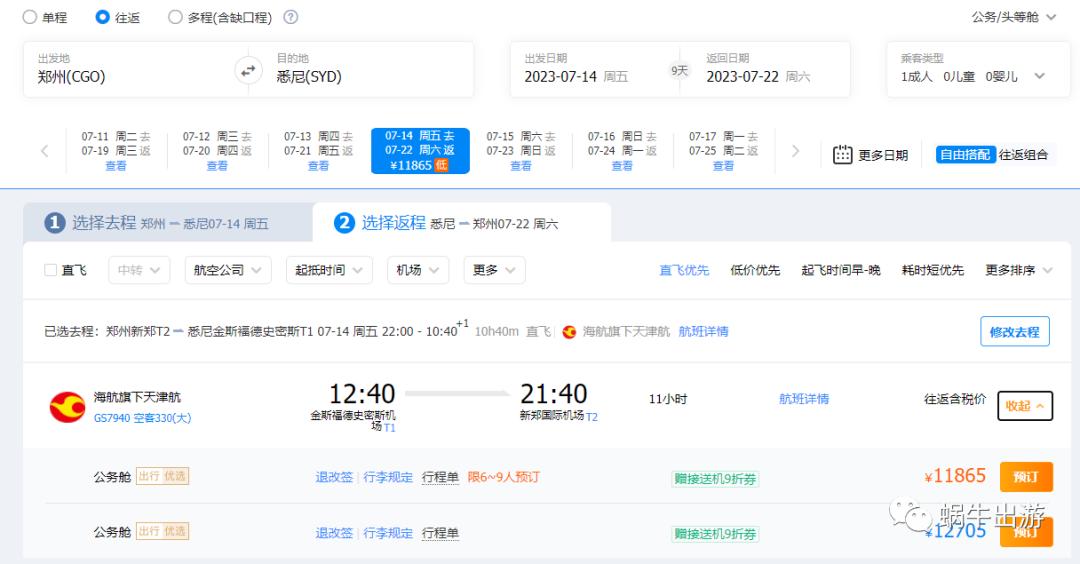1080x564 pixels.
Task: Open the 起抵时间 time filter dropdown
Action: click(x=329, y=270)
